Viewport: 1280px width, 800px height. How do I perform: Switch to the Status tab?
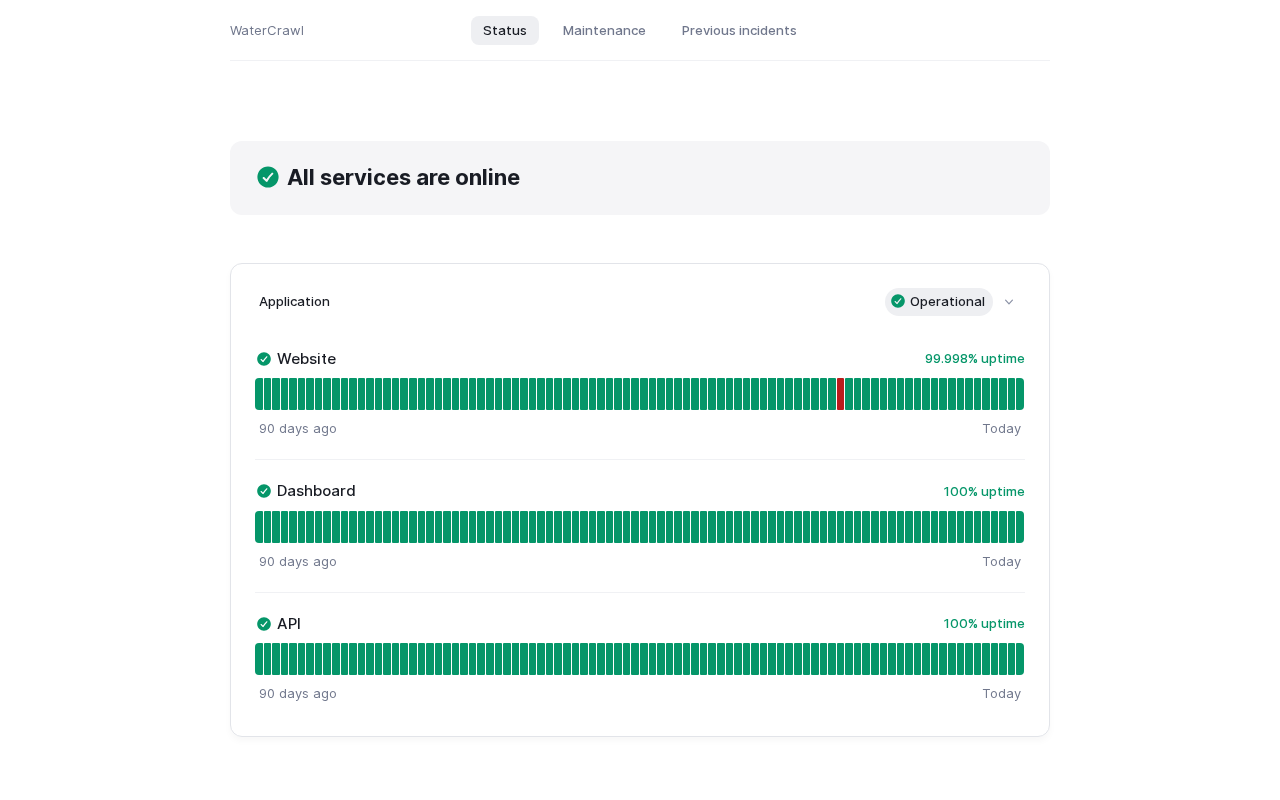coord(505,30)
